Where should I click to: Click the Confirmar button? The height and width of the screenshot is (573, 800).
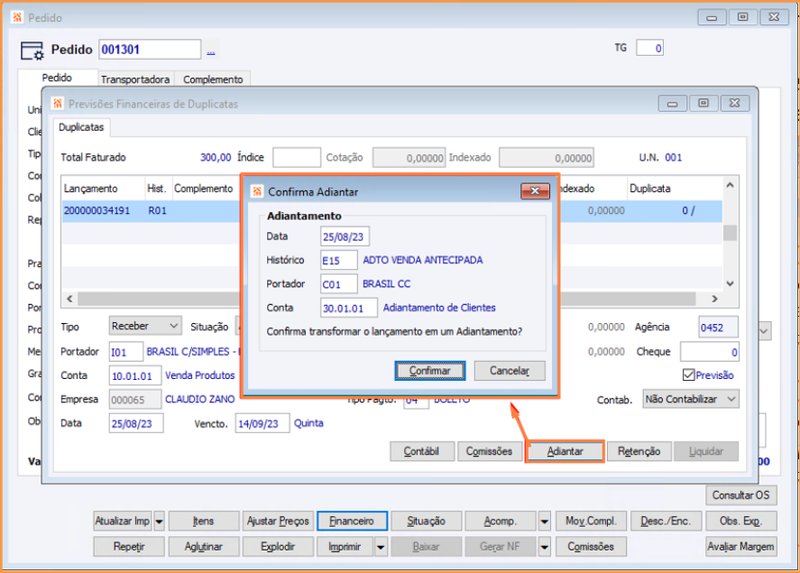430,370
